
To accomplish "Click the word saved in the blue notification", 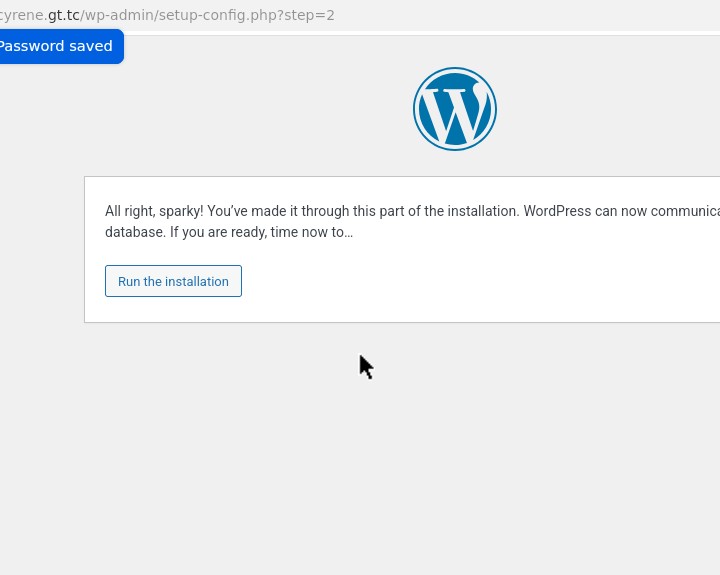I will (91, 46).
